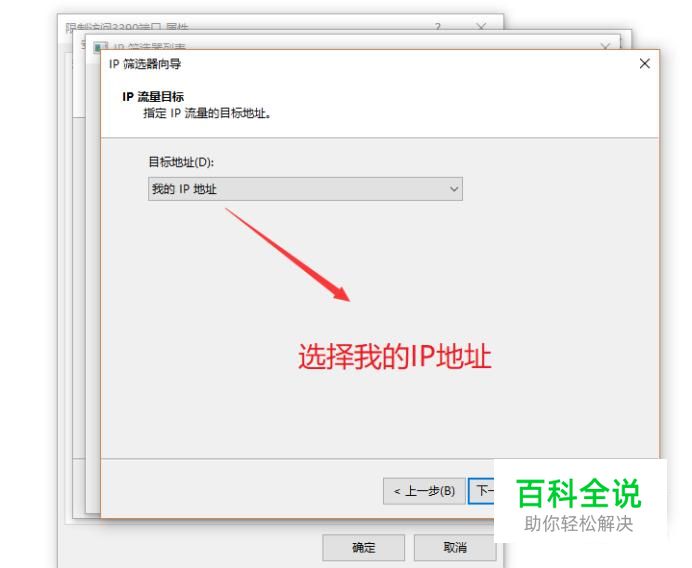Viewport: 692px width, 568px height.
Task: Click the IP 筛选器列表 title bar icon
Action: [101, 46]
